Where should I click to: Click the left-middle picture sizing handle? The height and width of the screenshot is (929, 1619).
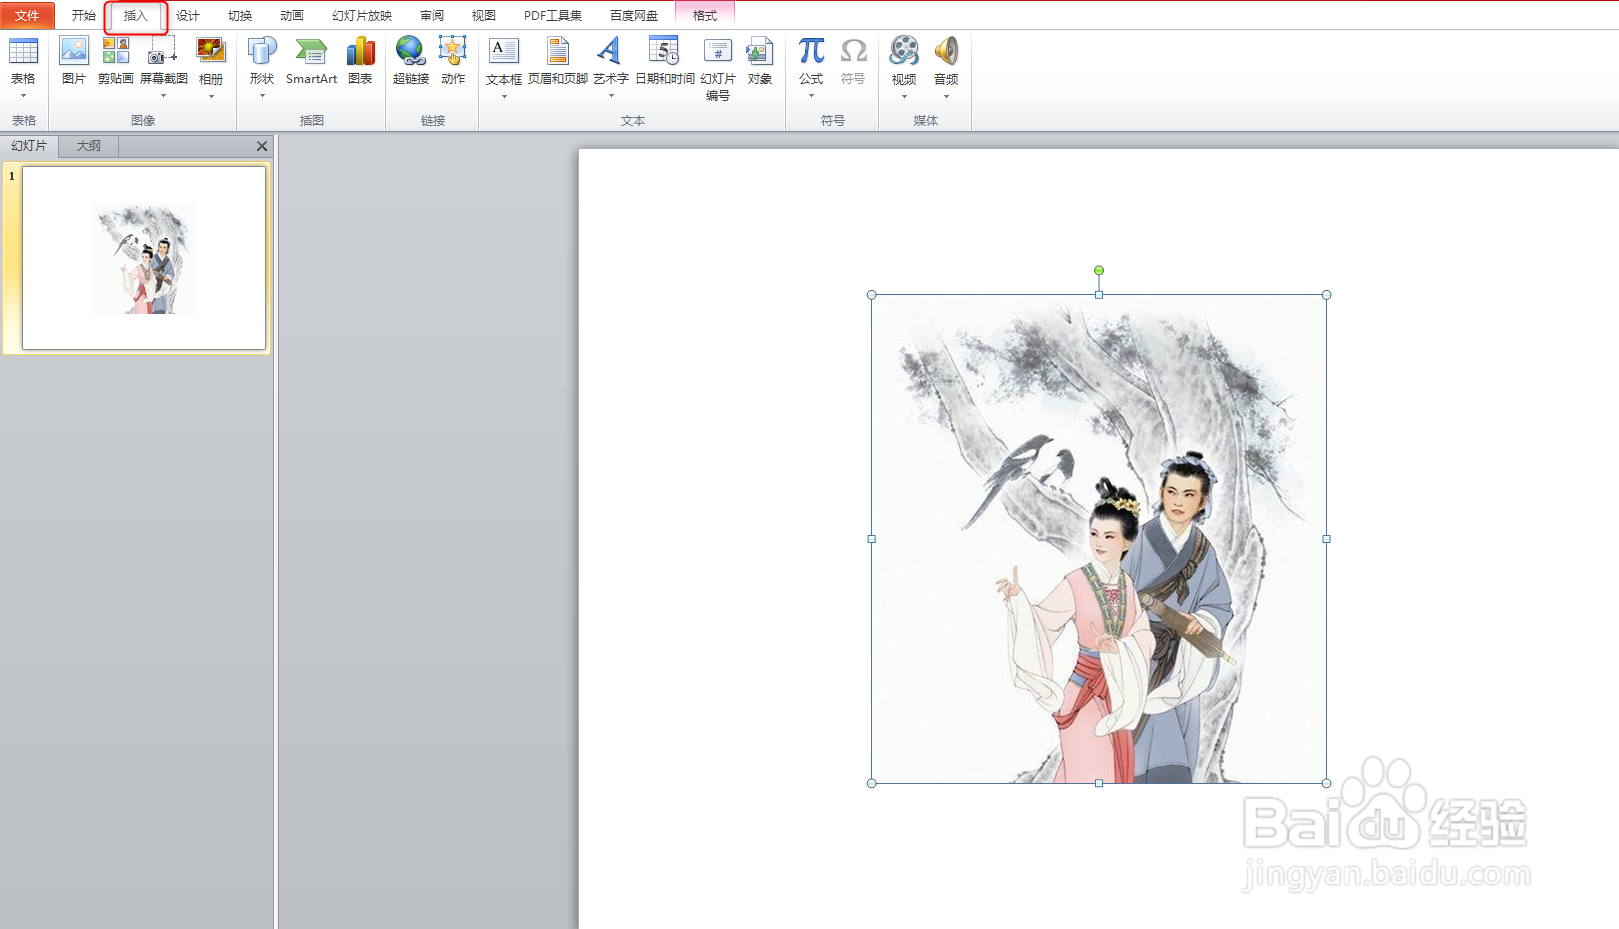tap(872, 539)
